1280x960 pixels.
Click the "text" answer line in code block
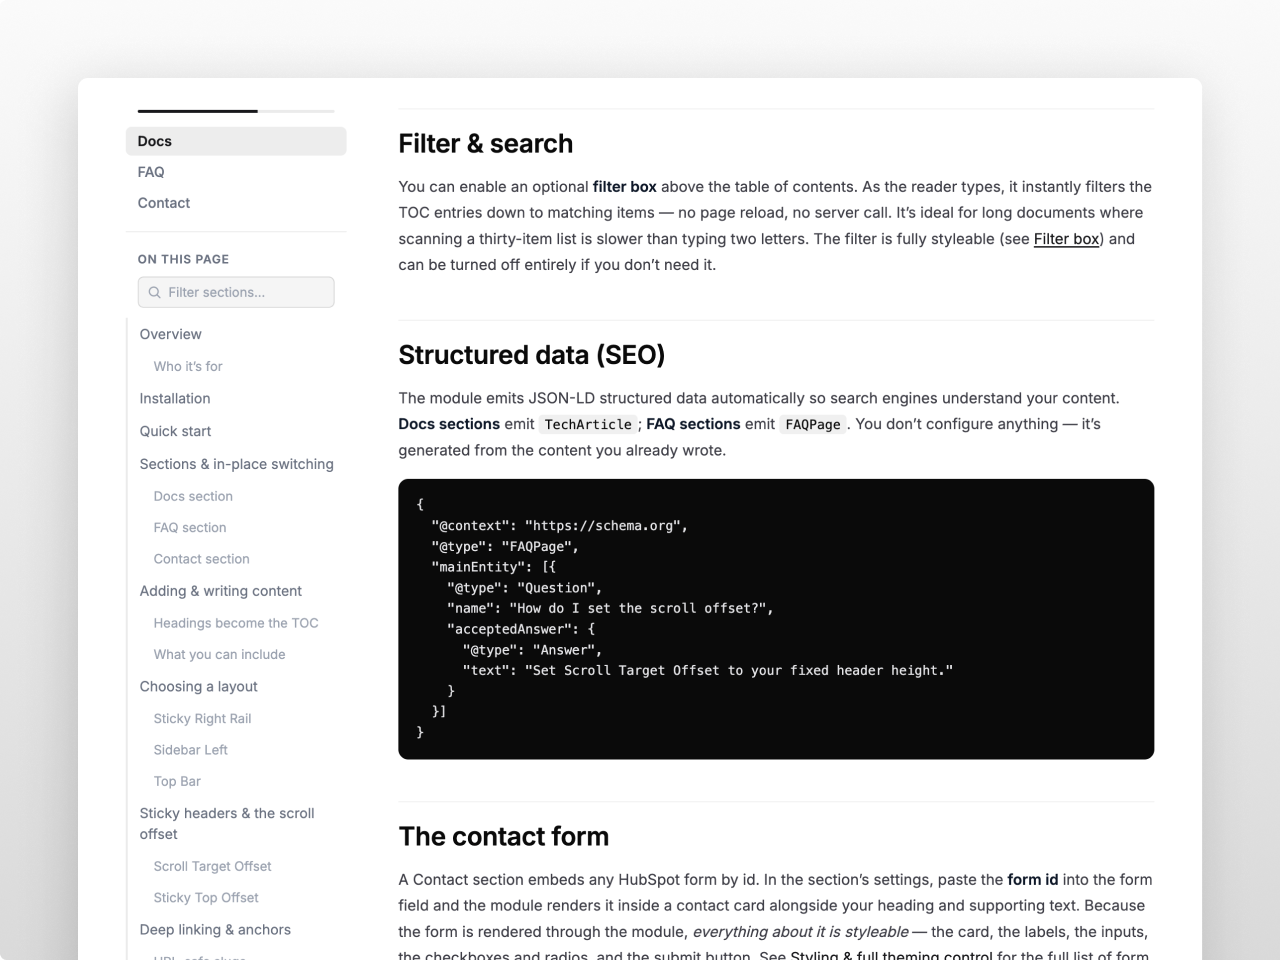[708, 670]
